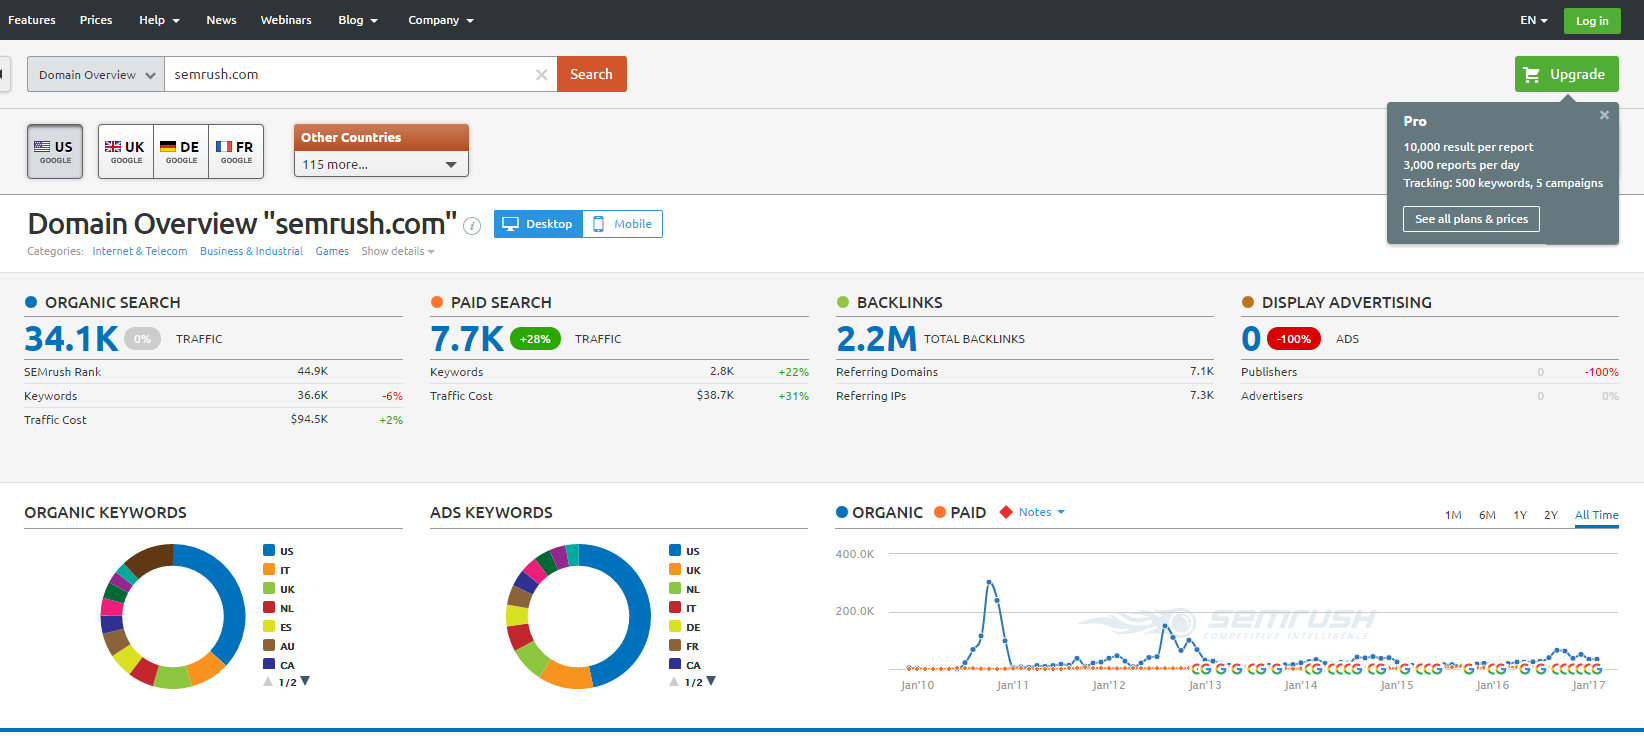Open paid Traffic Cost value $38.7K
Image resolution: width=1644 pixels, height=740 pixels.
715,395
